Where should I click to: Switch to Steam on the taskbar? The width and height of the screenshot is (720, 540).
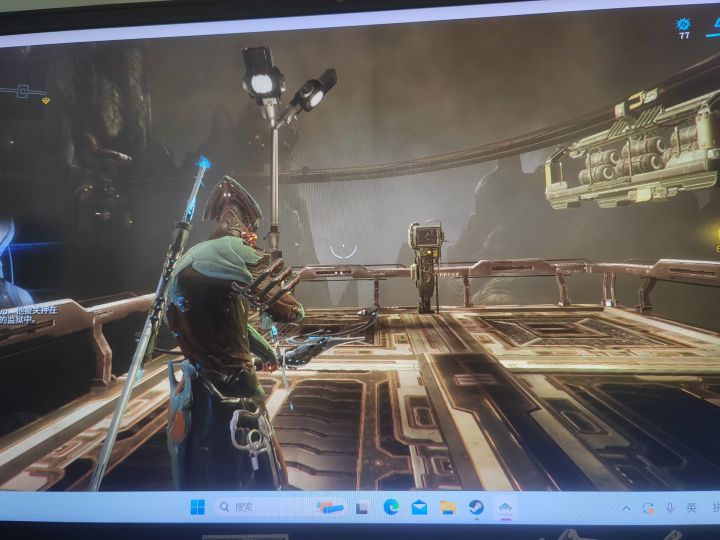[x=476, y=507]
